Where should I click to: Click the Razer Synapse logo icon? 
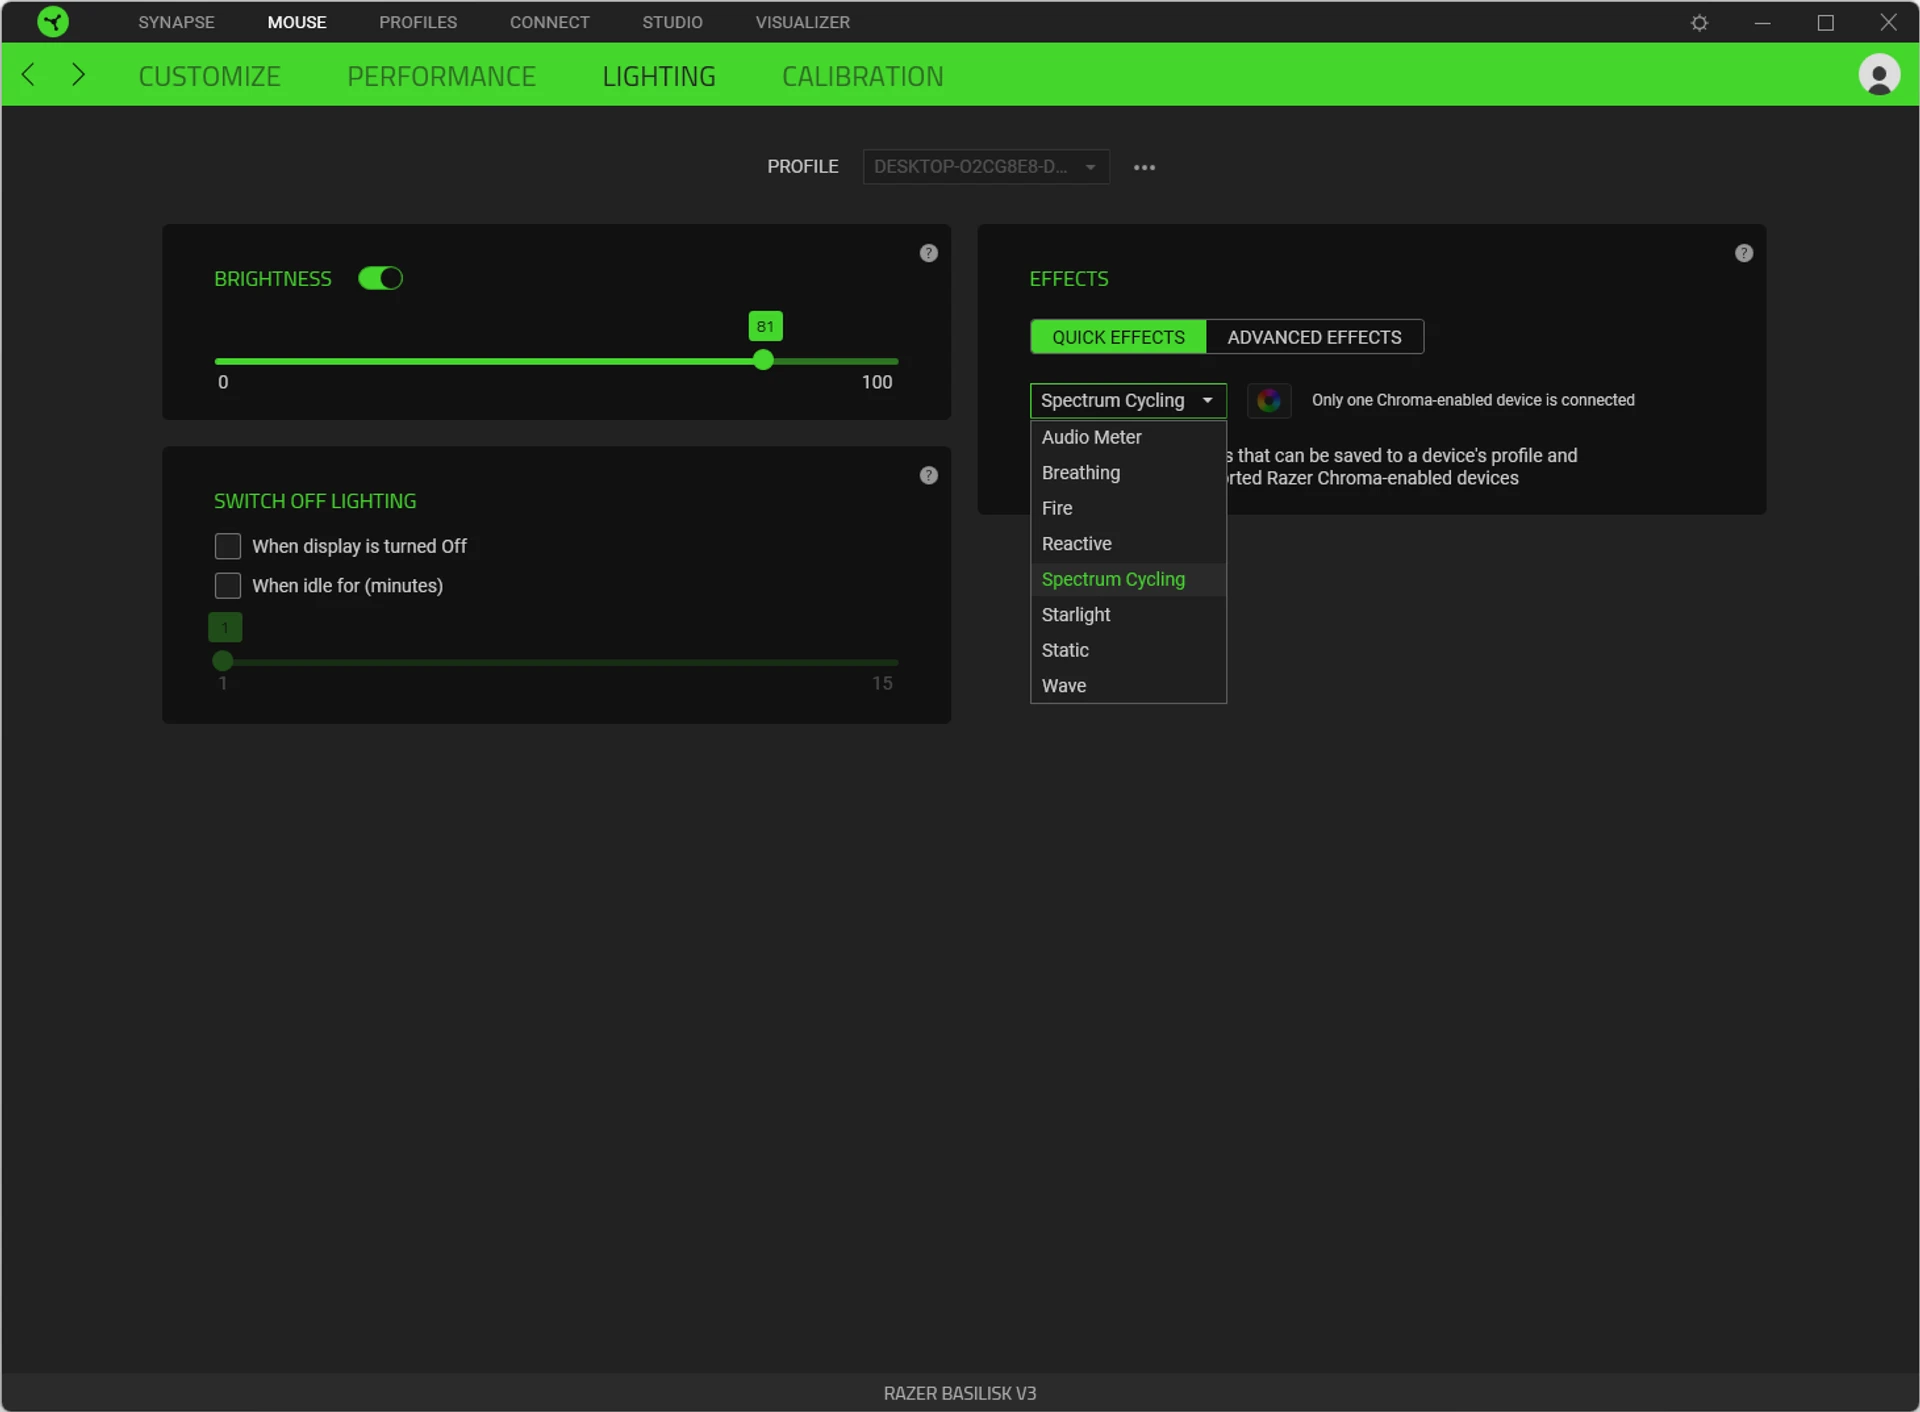coord(53,21)
